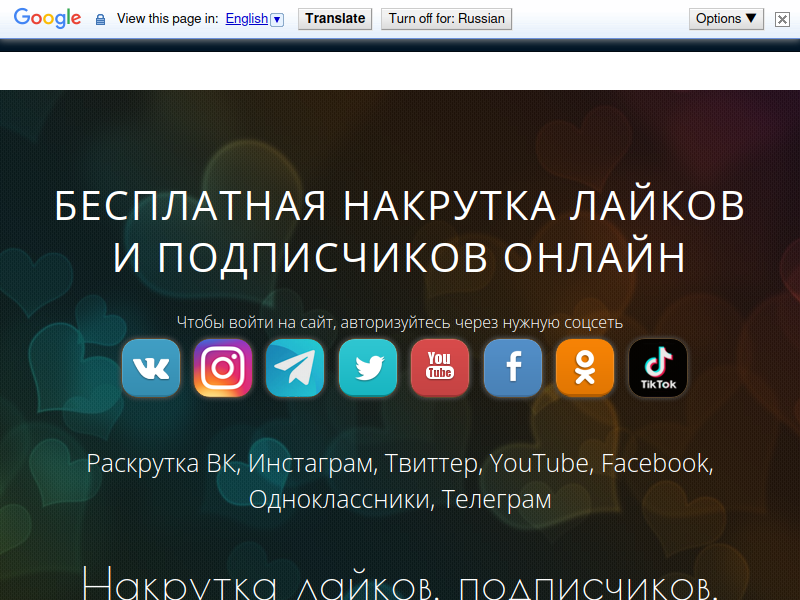
Task: Click the 'View this page in:' label
Action: click(x=167, y=19)
